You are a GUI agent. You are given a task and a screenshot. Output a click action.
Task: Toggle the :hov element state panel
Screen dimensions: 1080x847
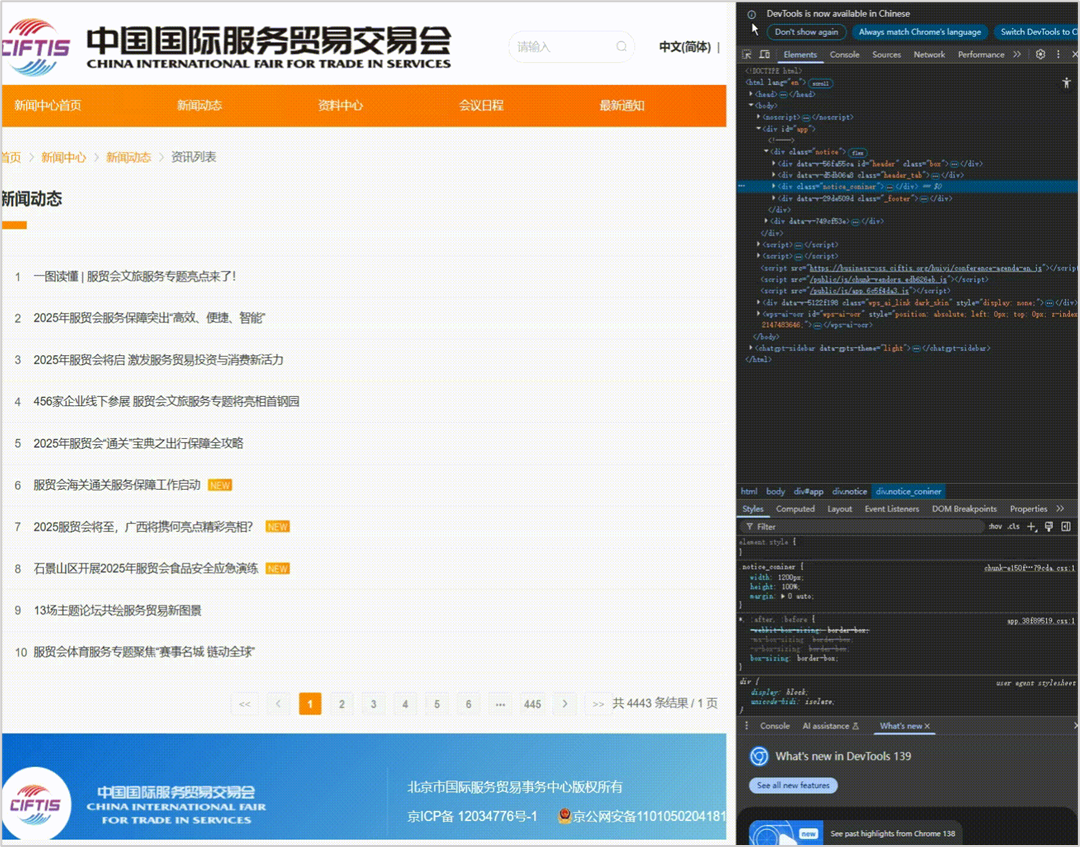tap(995, 526)
